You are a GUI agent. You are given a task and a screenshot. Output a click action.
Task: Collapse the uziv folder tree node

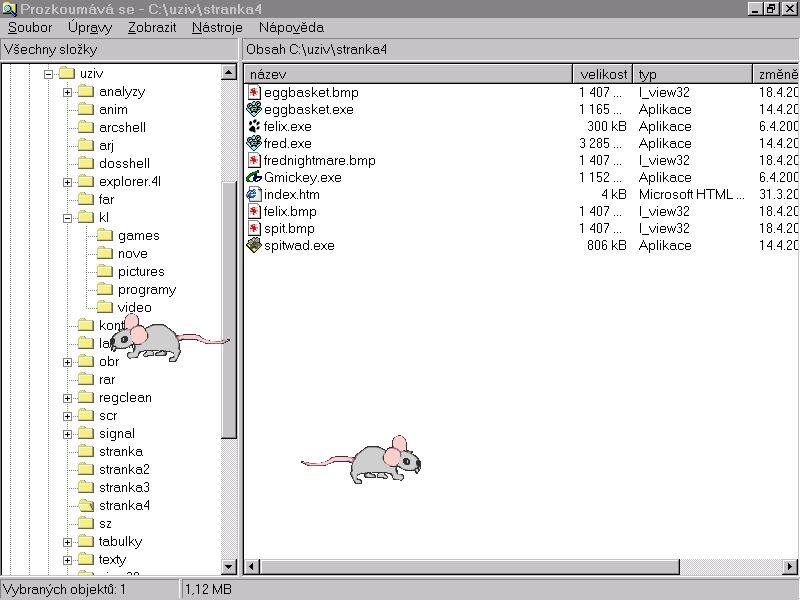[x=48, y=74]
